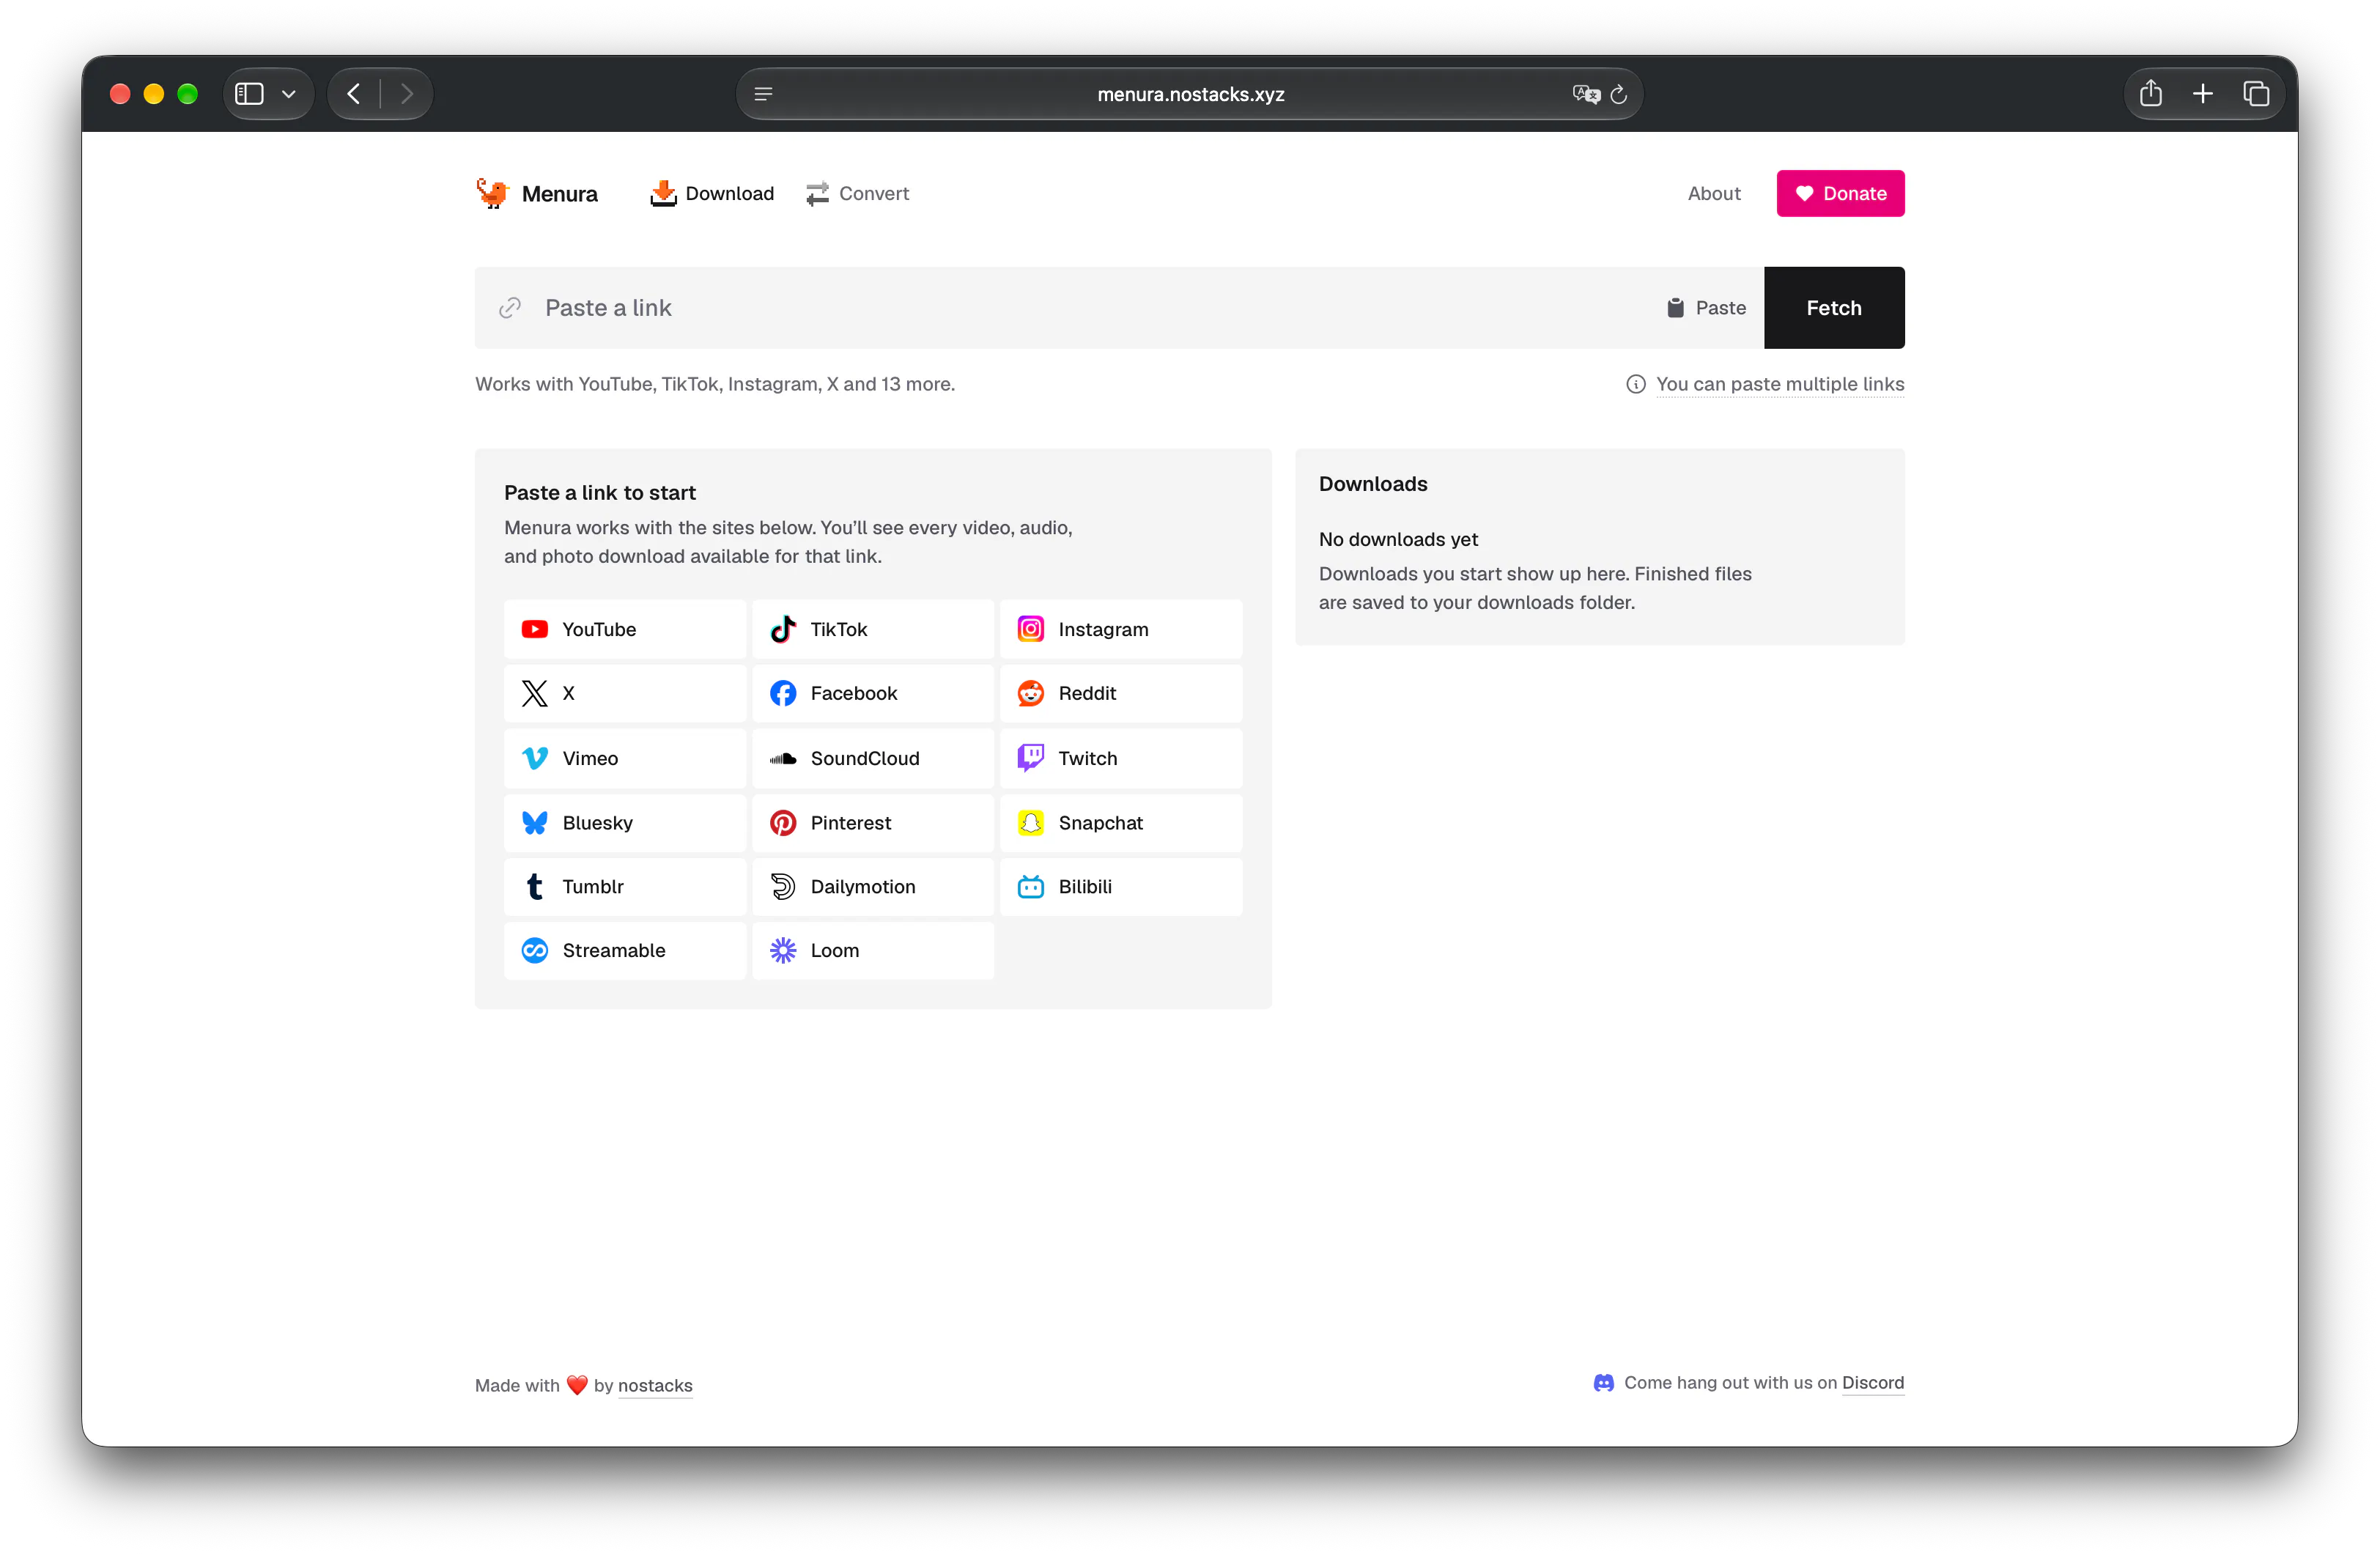Viewport: 2380px width, 1555px height.
Task: Open the nostacks footer link
Action: [x=655, y=1385]
